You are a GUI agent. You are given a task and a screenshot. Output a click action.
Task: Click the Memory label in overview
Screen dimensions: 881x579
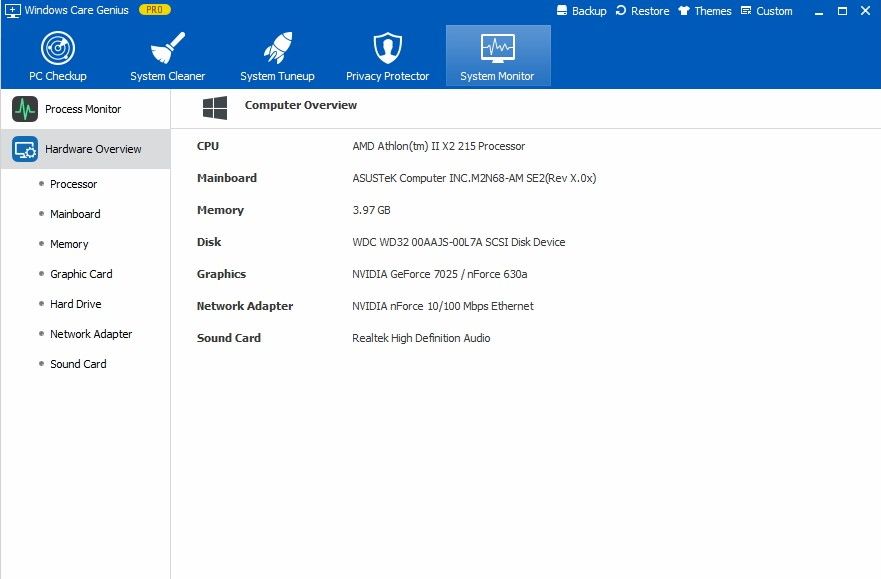[220, 210]
